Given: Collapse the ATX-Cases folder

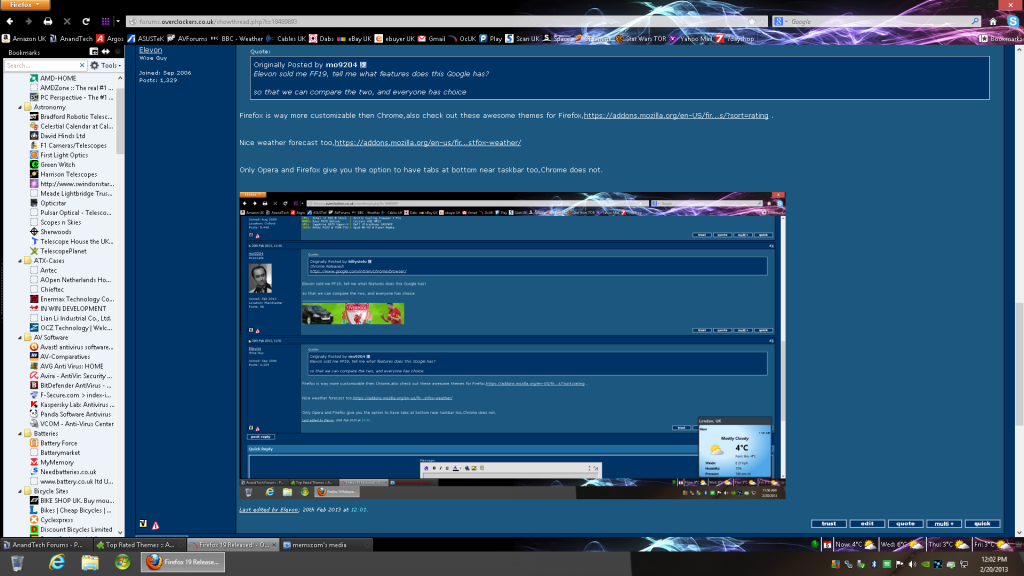Looking at the screenshot, I should [20, 261].
